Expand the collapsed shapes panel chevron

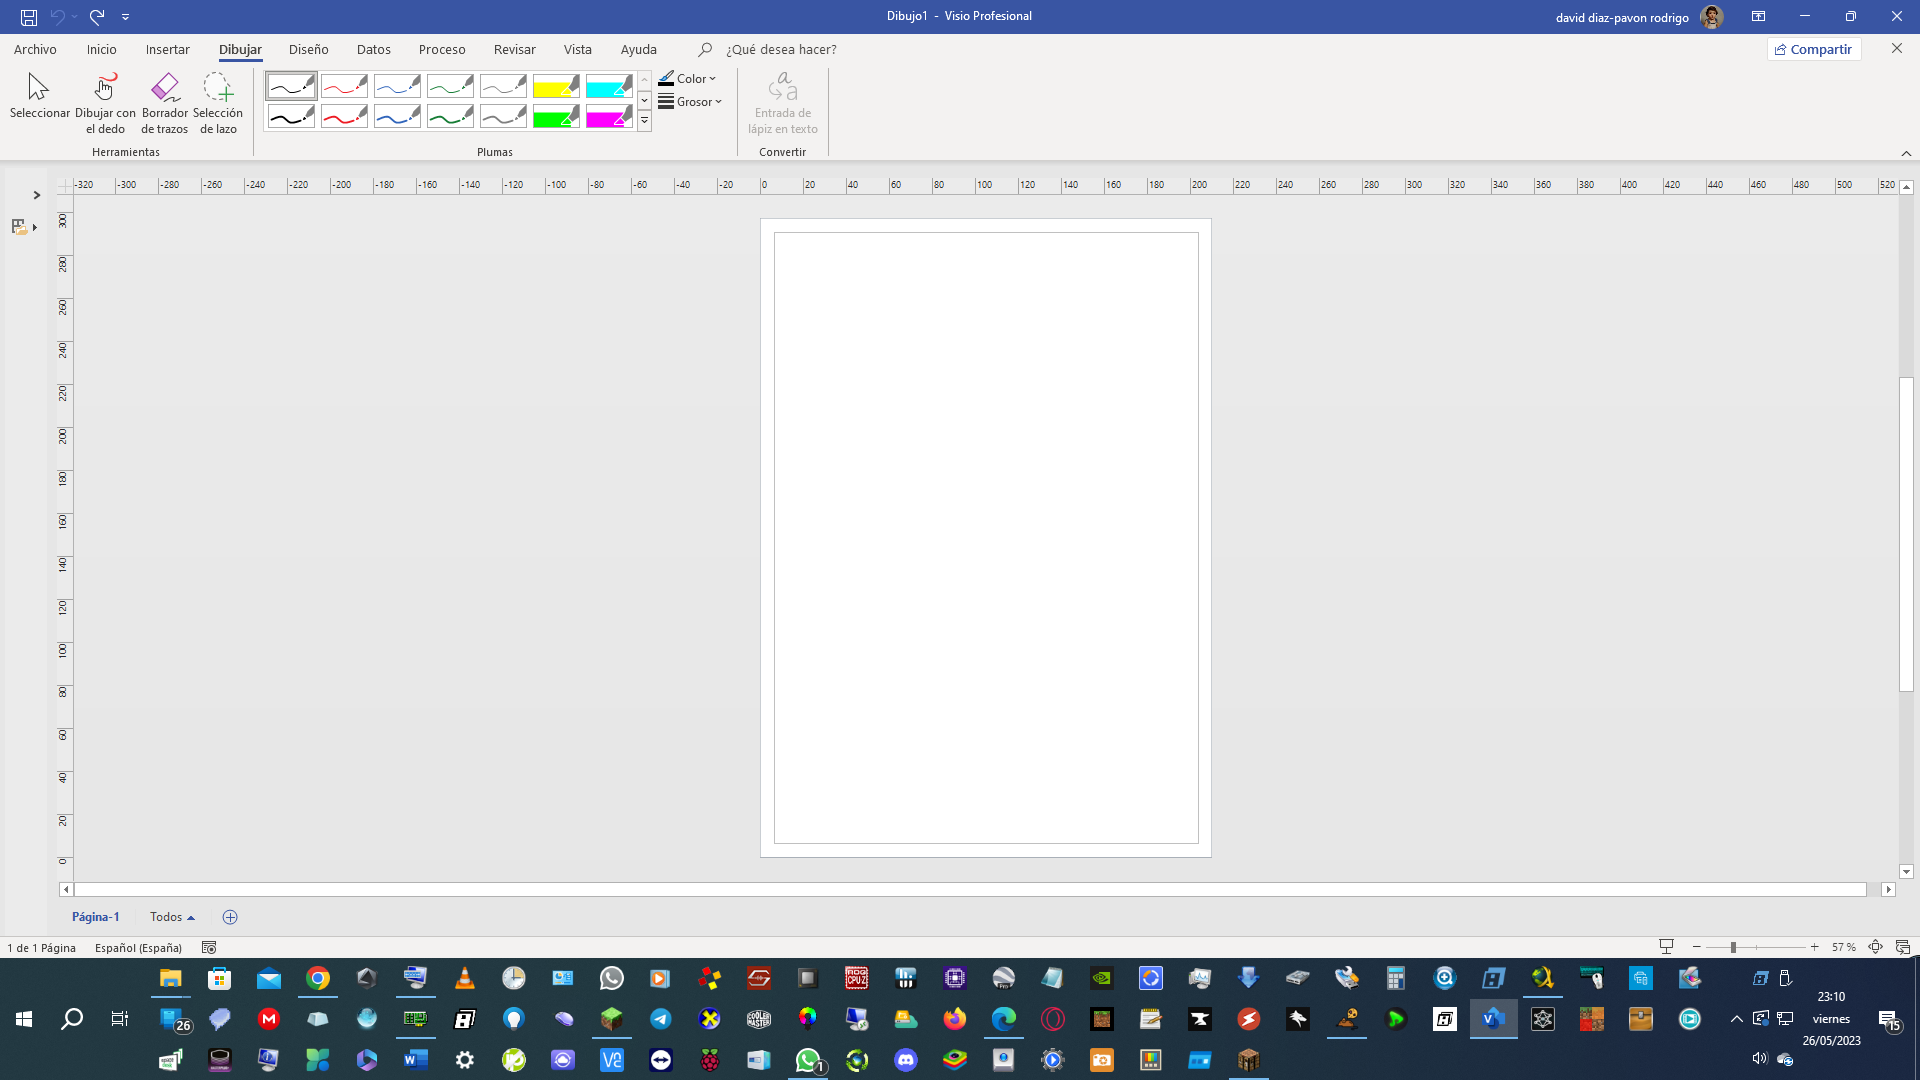click(x=36, y=195)
